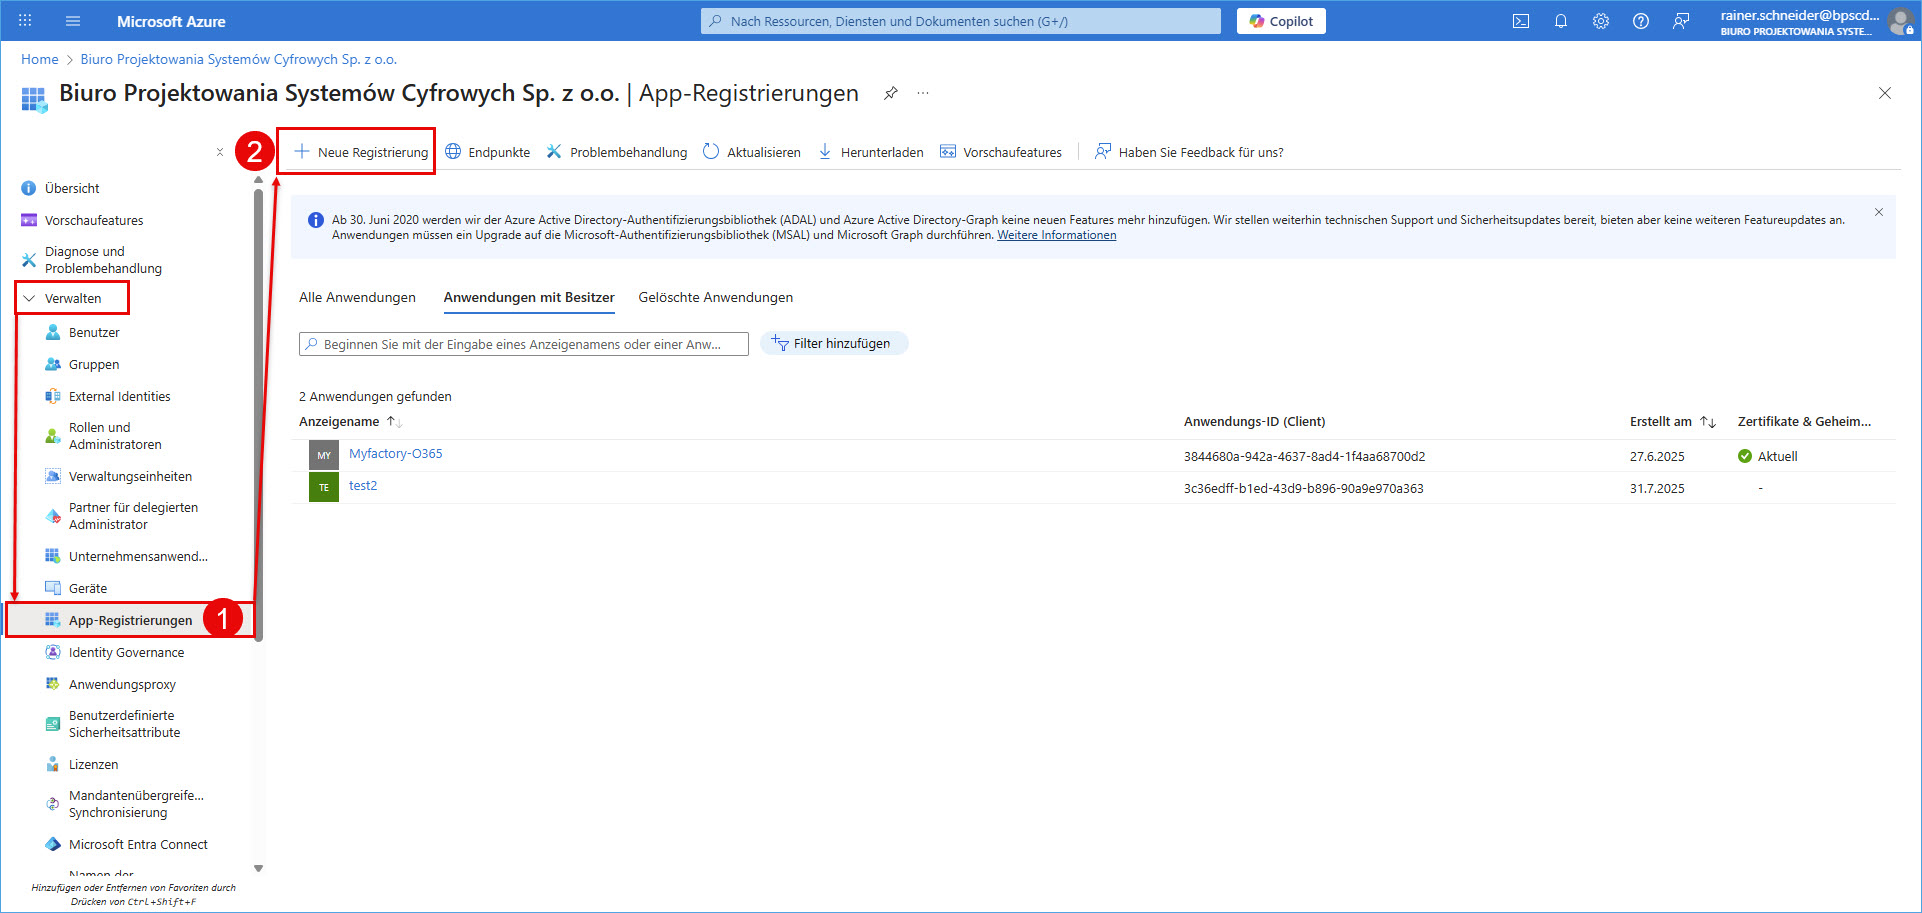Open Verwaltungseinheiten

[130, 476]
